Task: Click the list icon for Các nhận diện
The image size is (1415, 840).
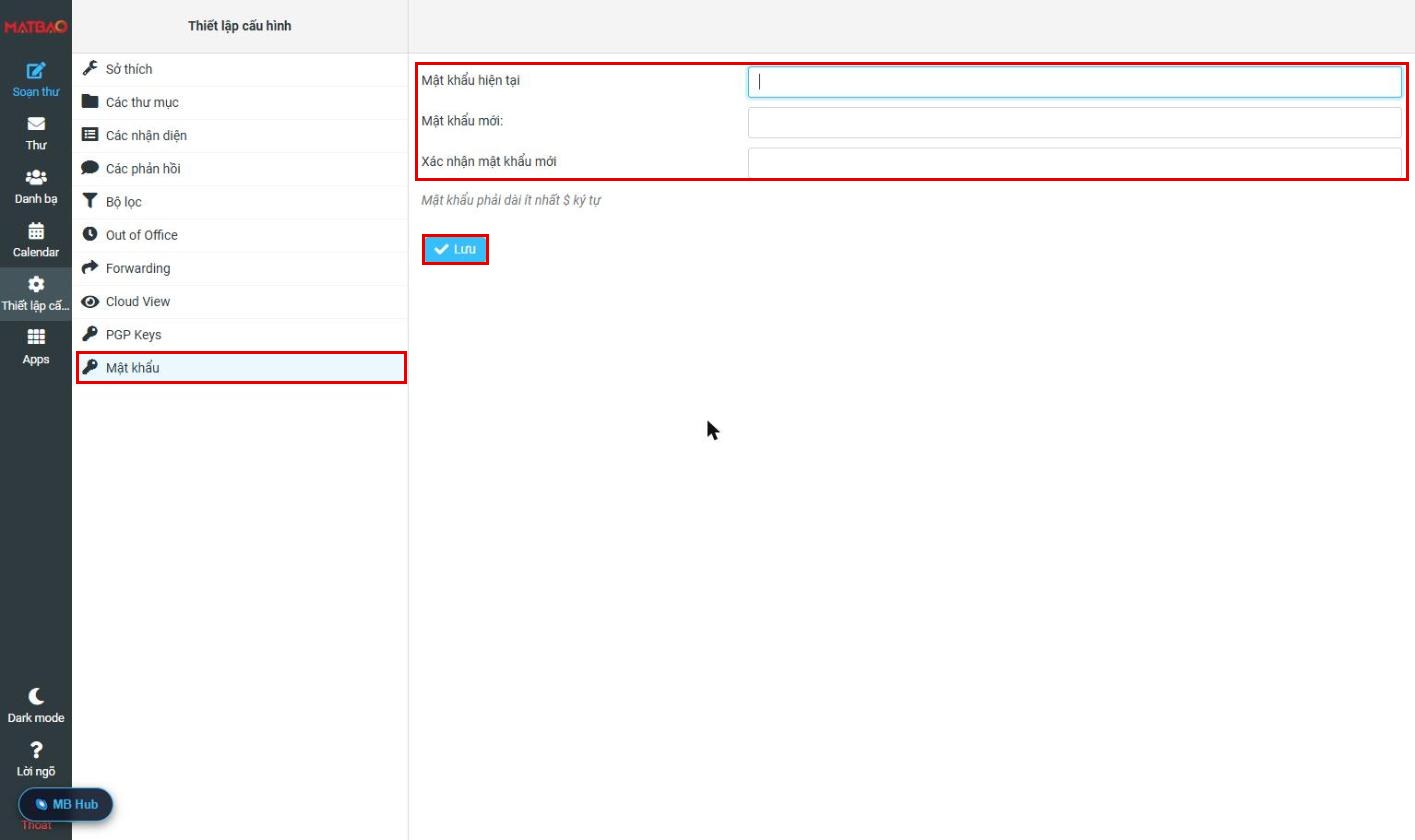Action: (x=90, y=135)
